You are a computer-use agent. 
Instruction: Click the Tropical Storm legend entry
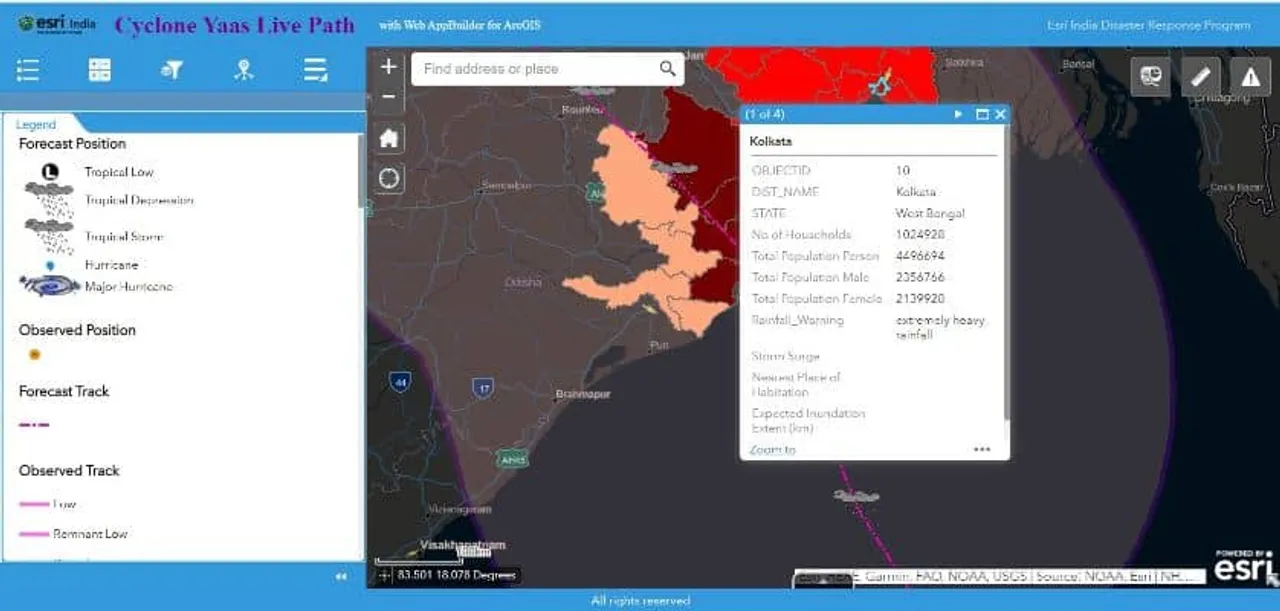[124, 237]
